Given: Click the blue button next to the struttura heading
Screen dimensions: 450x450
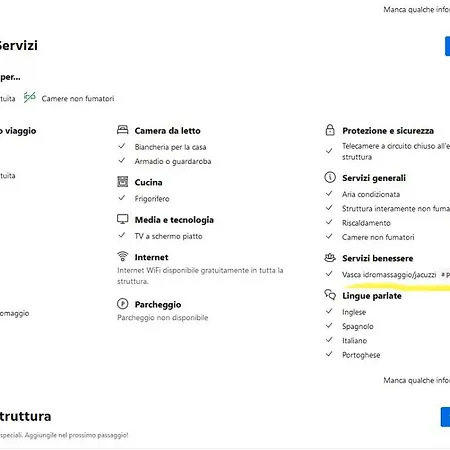Looking at the screenshot, I should pyautogui.click(x=445, y=417).
